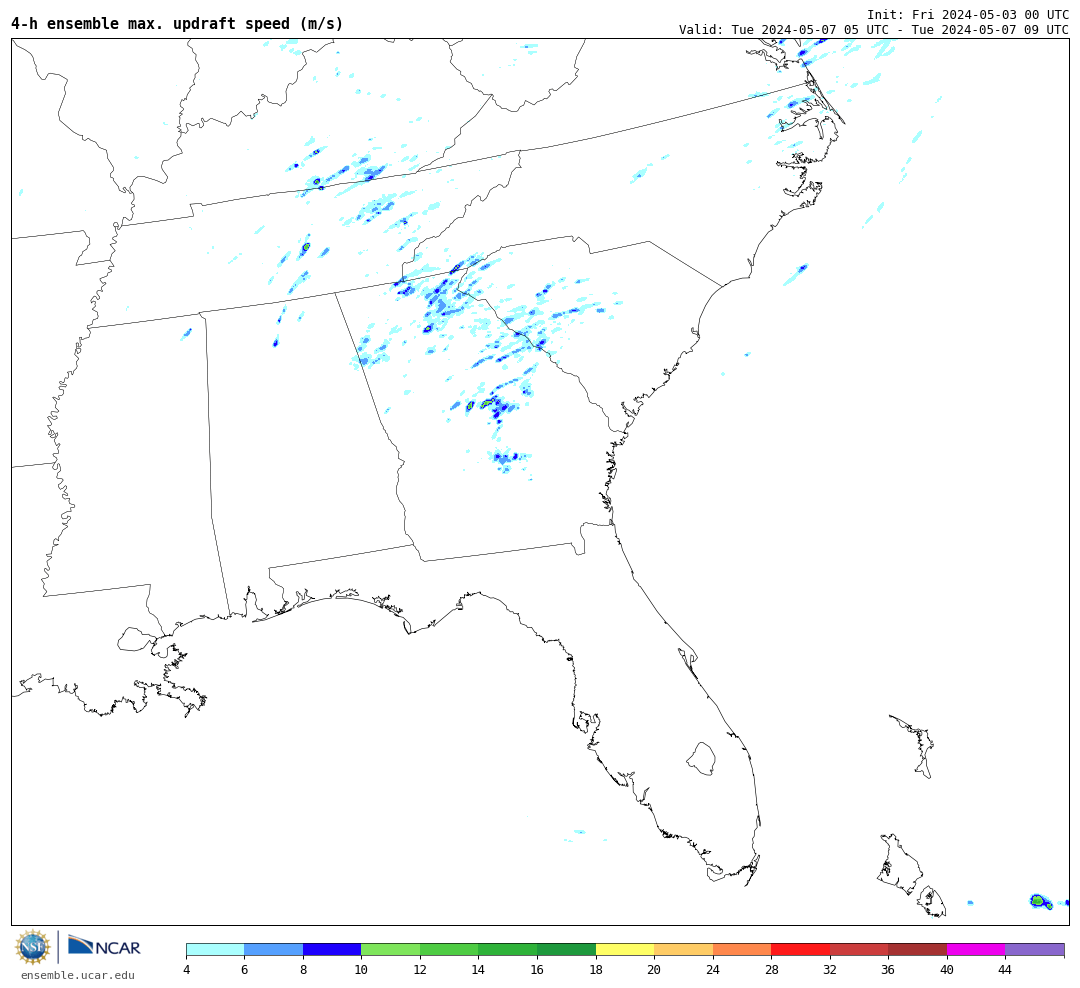Click the 36-40 m/s dark red swatch
Viewport: 1080px width, 988px height.
click(x=917, y=950)
